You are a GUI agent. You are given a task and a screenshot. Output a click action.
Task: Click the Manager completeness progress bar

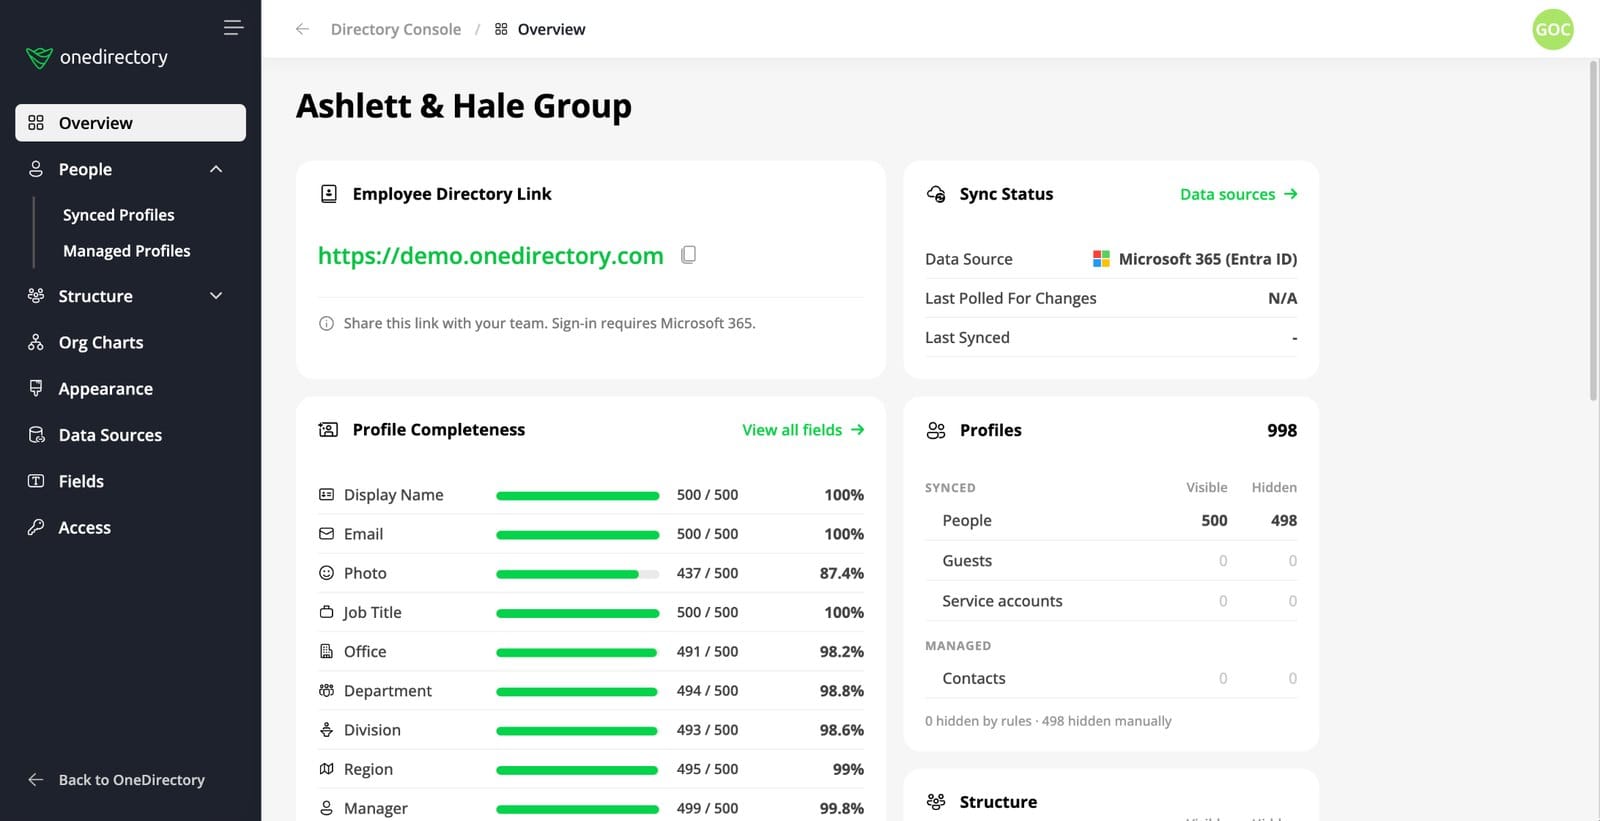tap(577, 809)
